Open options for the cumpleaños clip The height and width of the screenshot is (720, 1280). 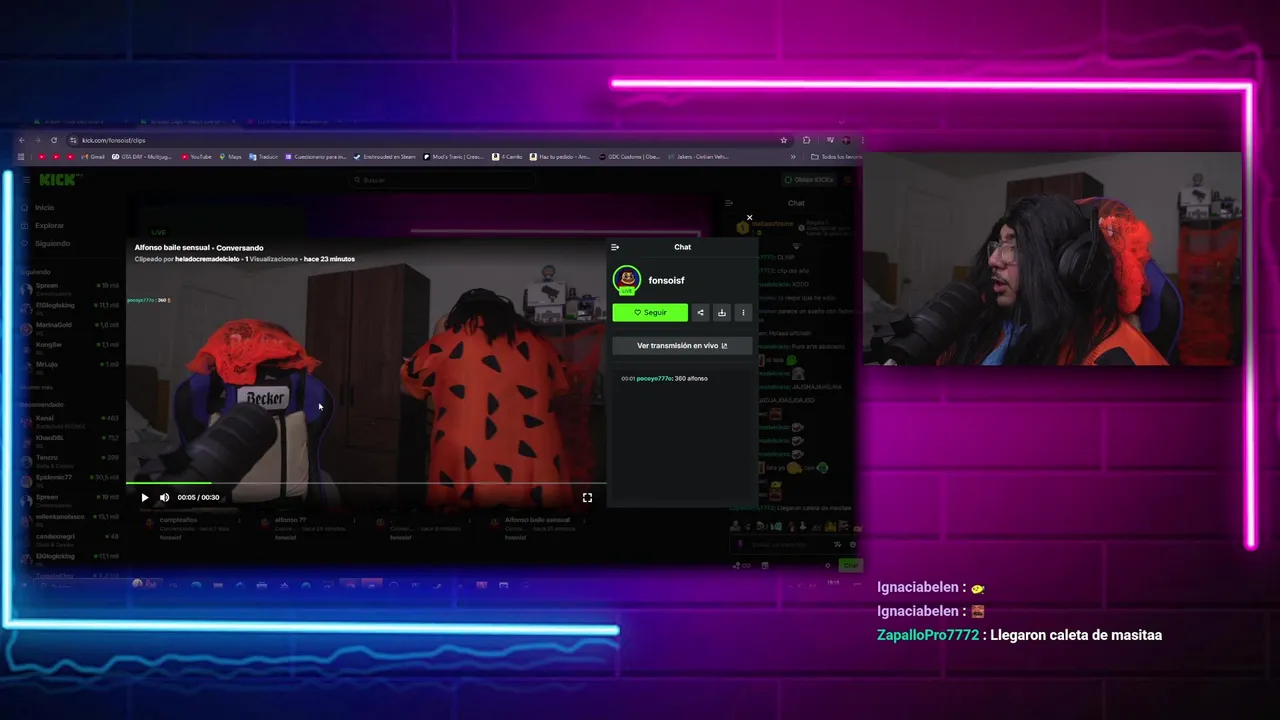click(239, 521)
